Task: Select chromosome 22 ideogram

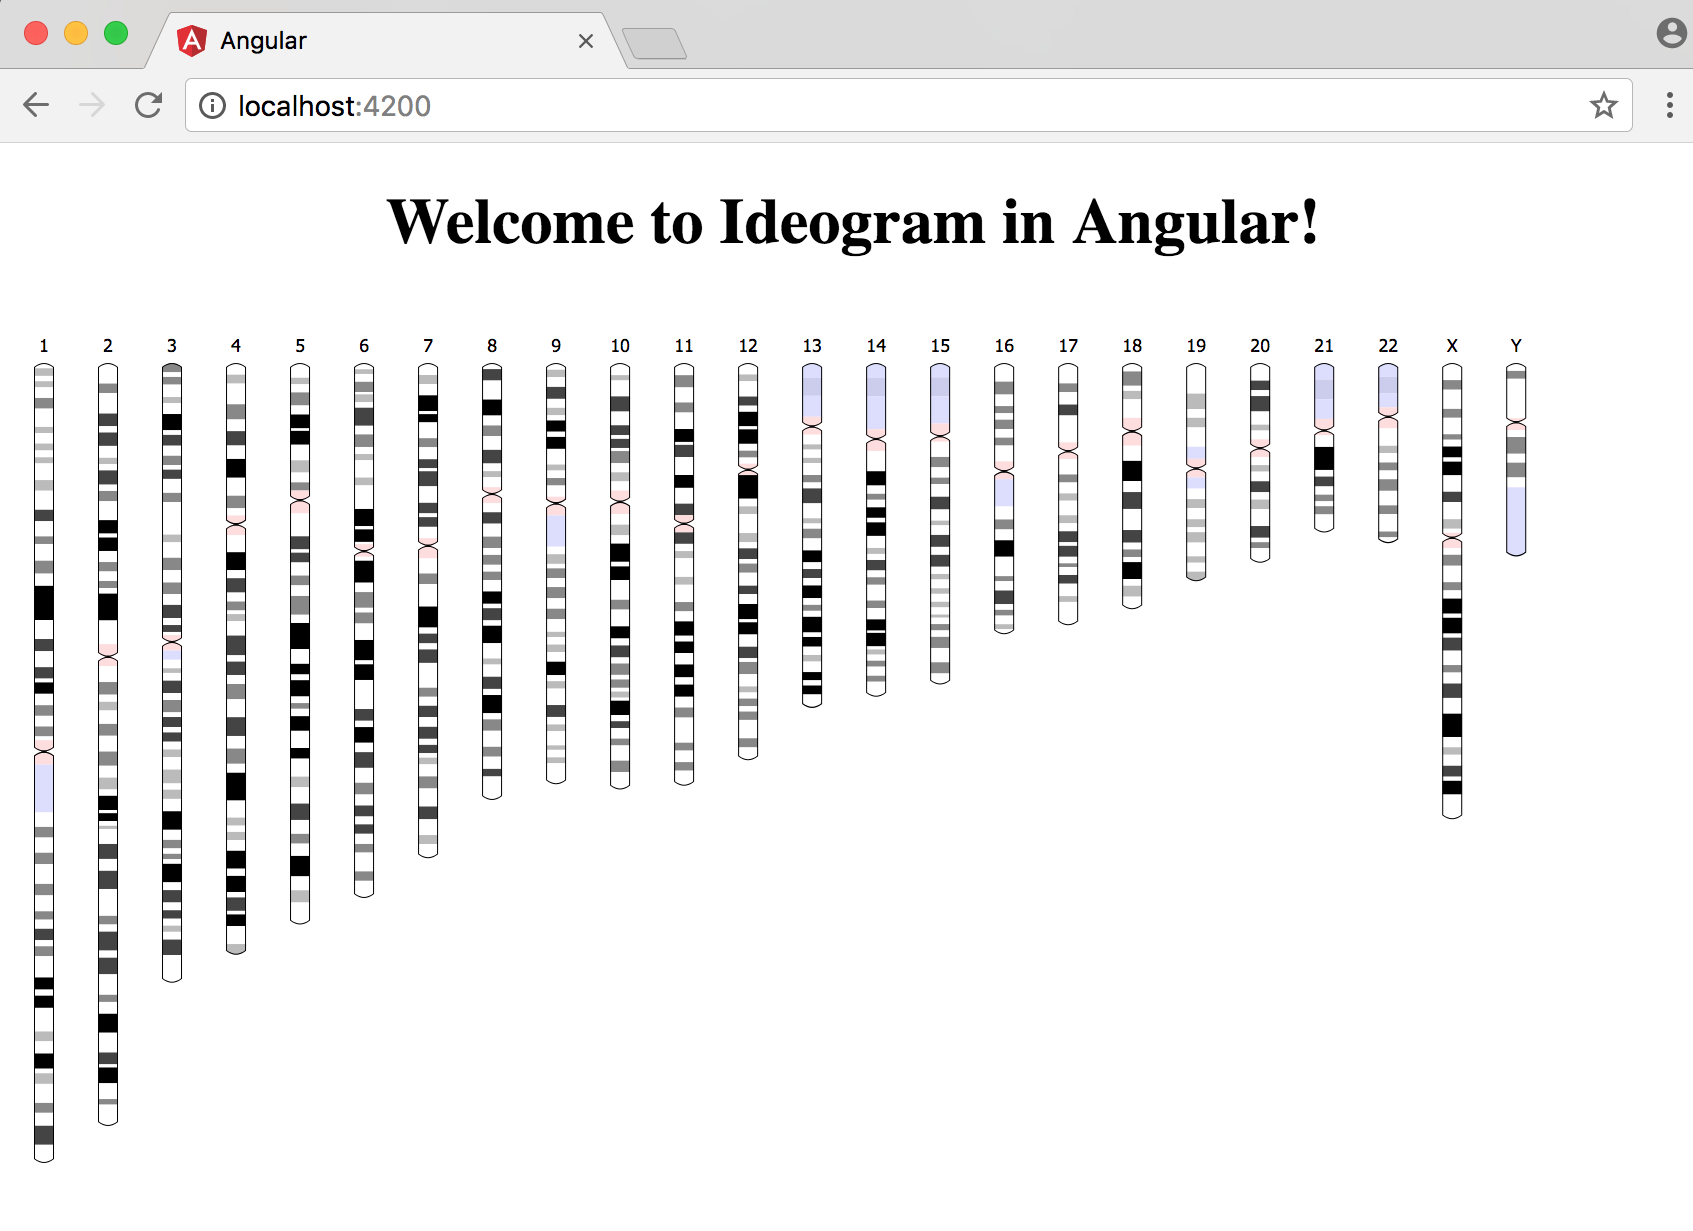Action: pyautogui.click(x=1388, y=452)
